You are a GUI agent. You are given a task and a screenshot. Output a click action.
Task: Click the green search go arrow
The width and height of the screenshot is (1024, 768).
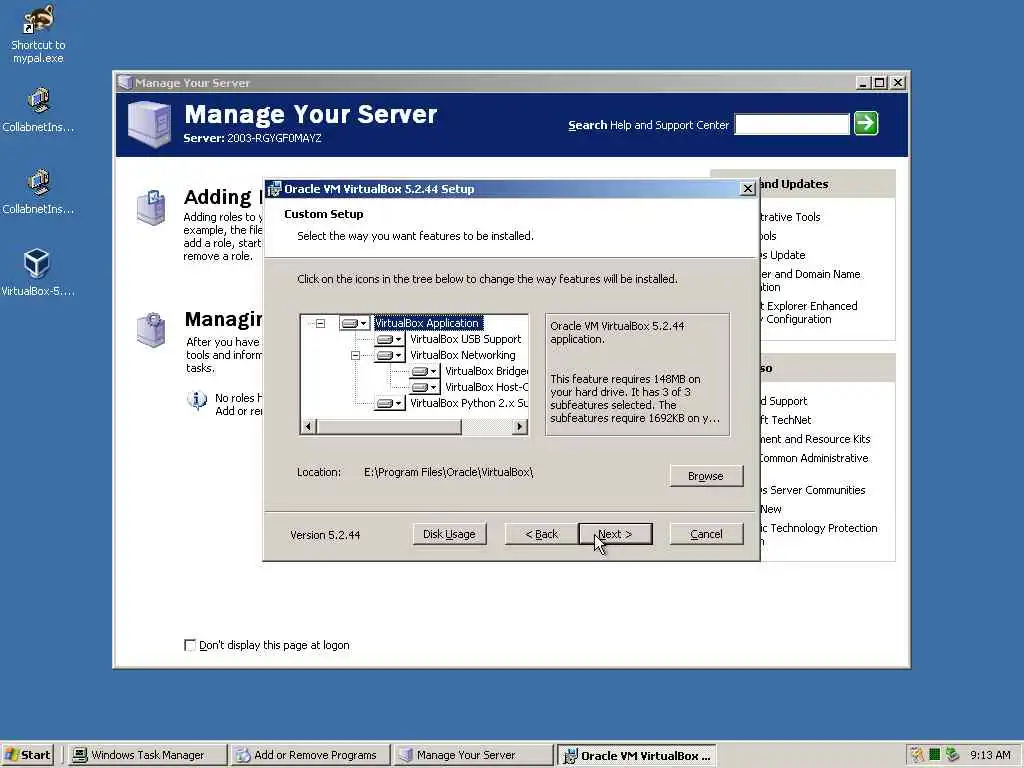(x=866, y=123)
